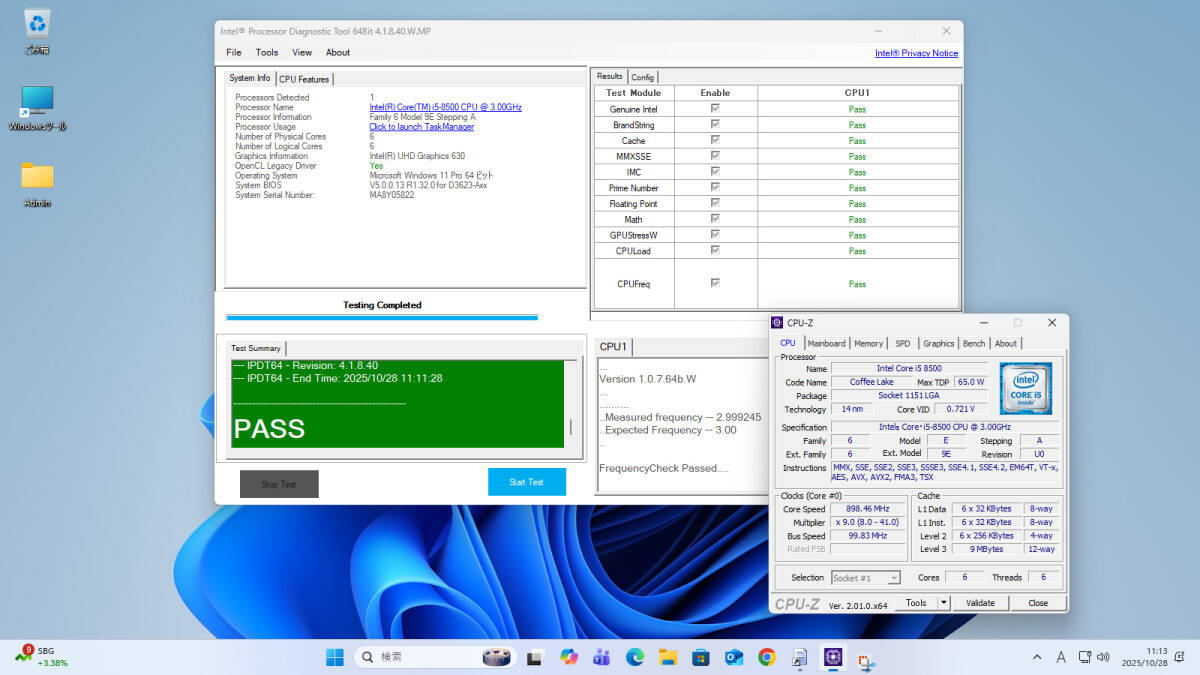Open the Intel Privacy Notice link
The image size is (1200, 675).
916,53
